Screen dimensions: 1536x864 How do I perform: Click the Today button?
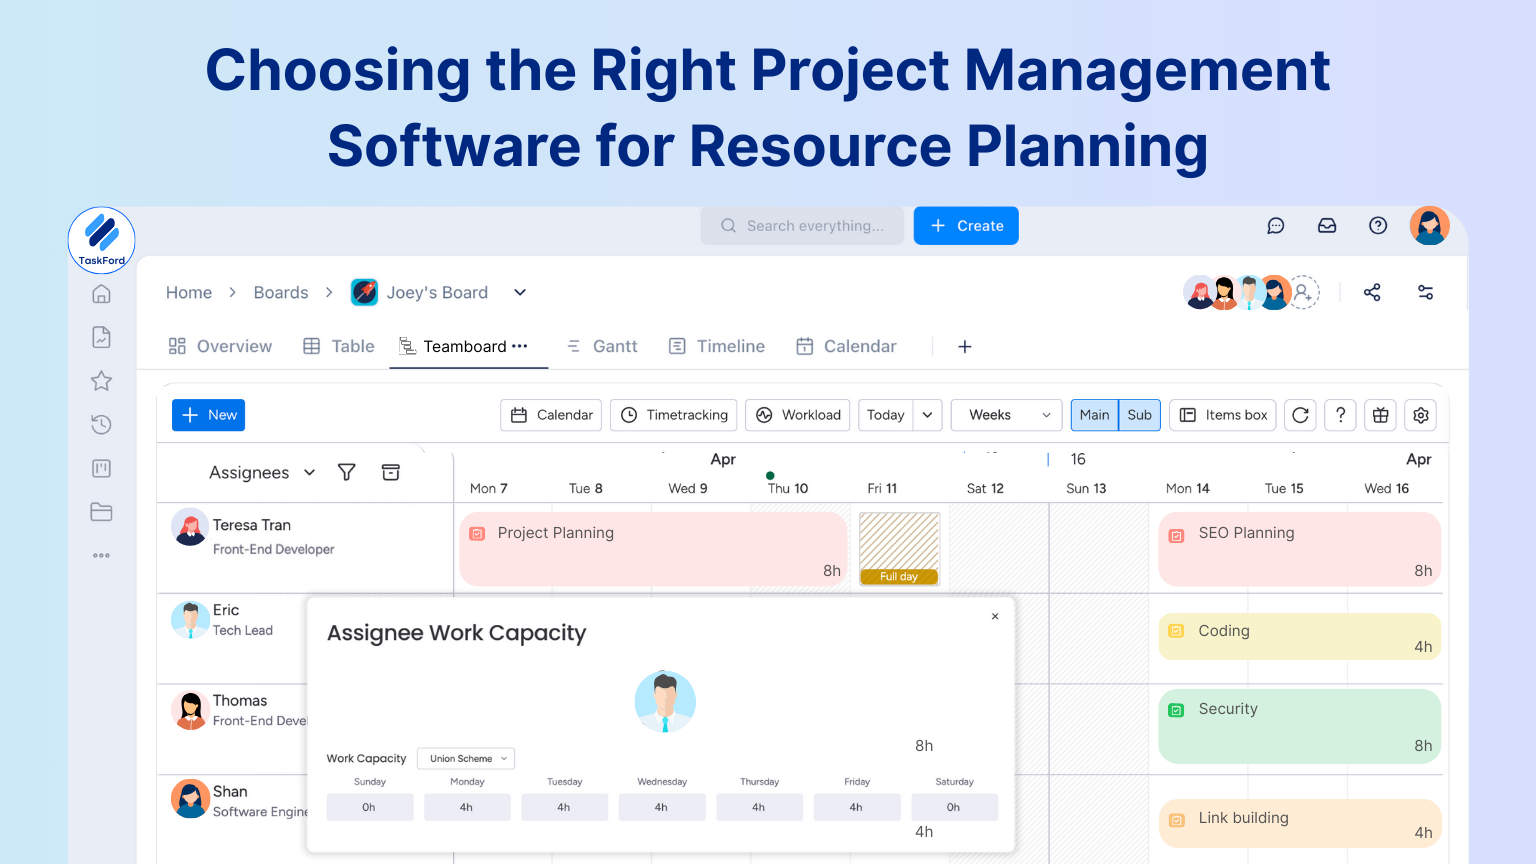click(x=886, y=415)
